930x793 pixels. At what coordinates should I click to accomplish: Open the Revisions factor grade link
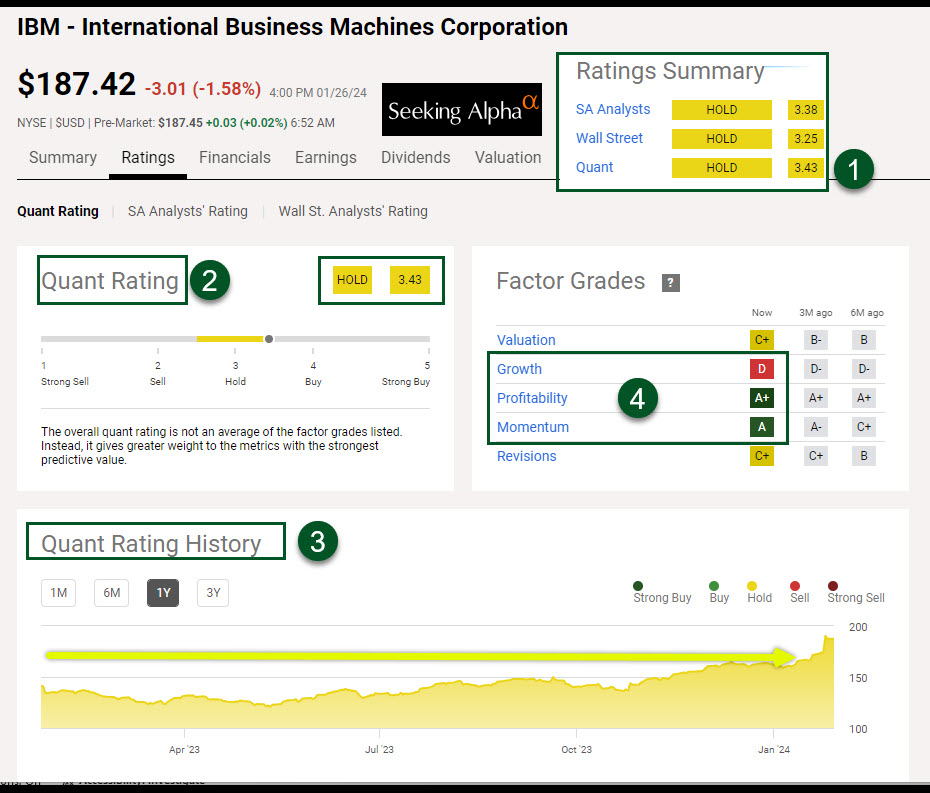526,456
